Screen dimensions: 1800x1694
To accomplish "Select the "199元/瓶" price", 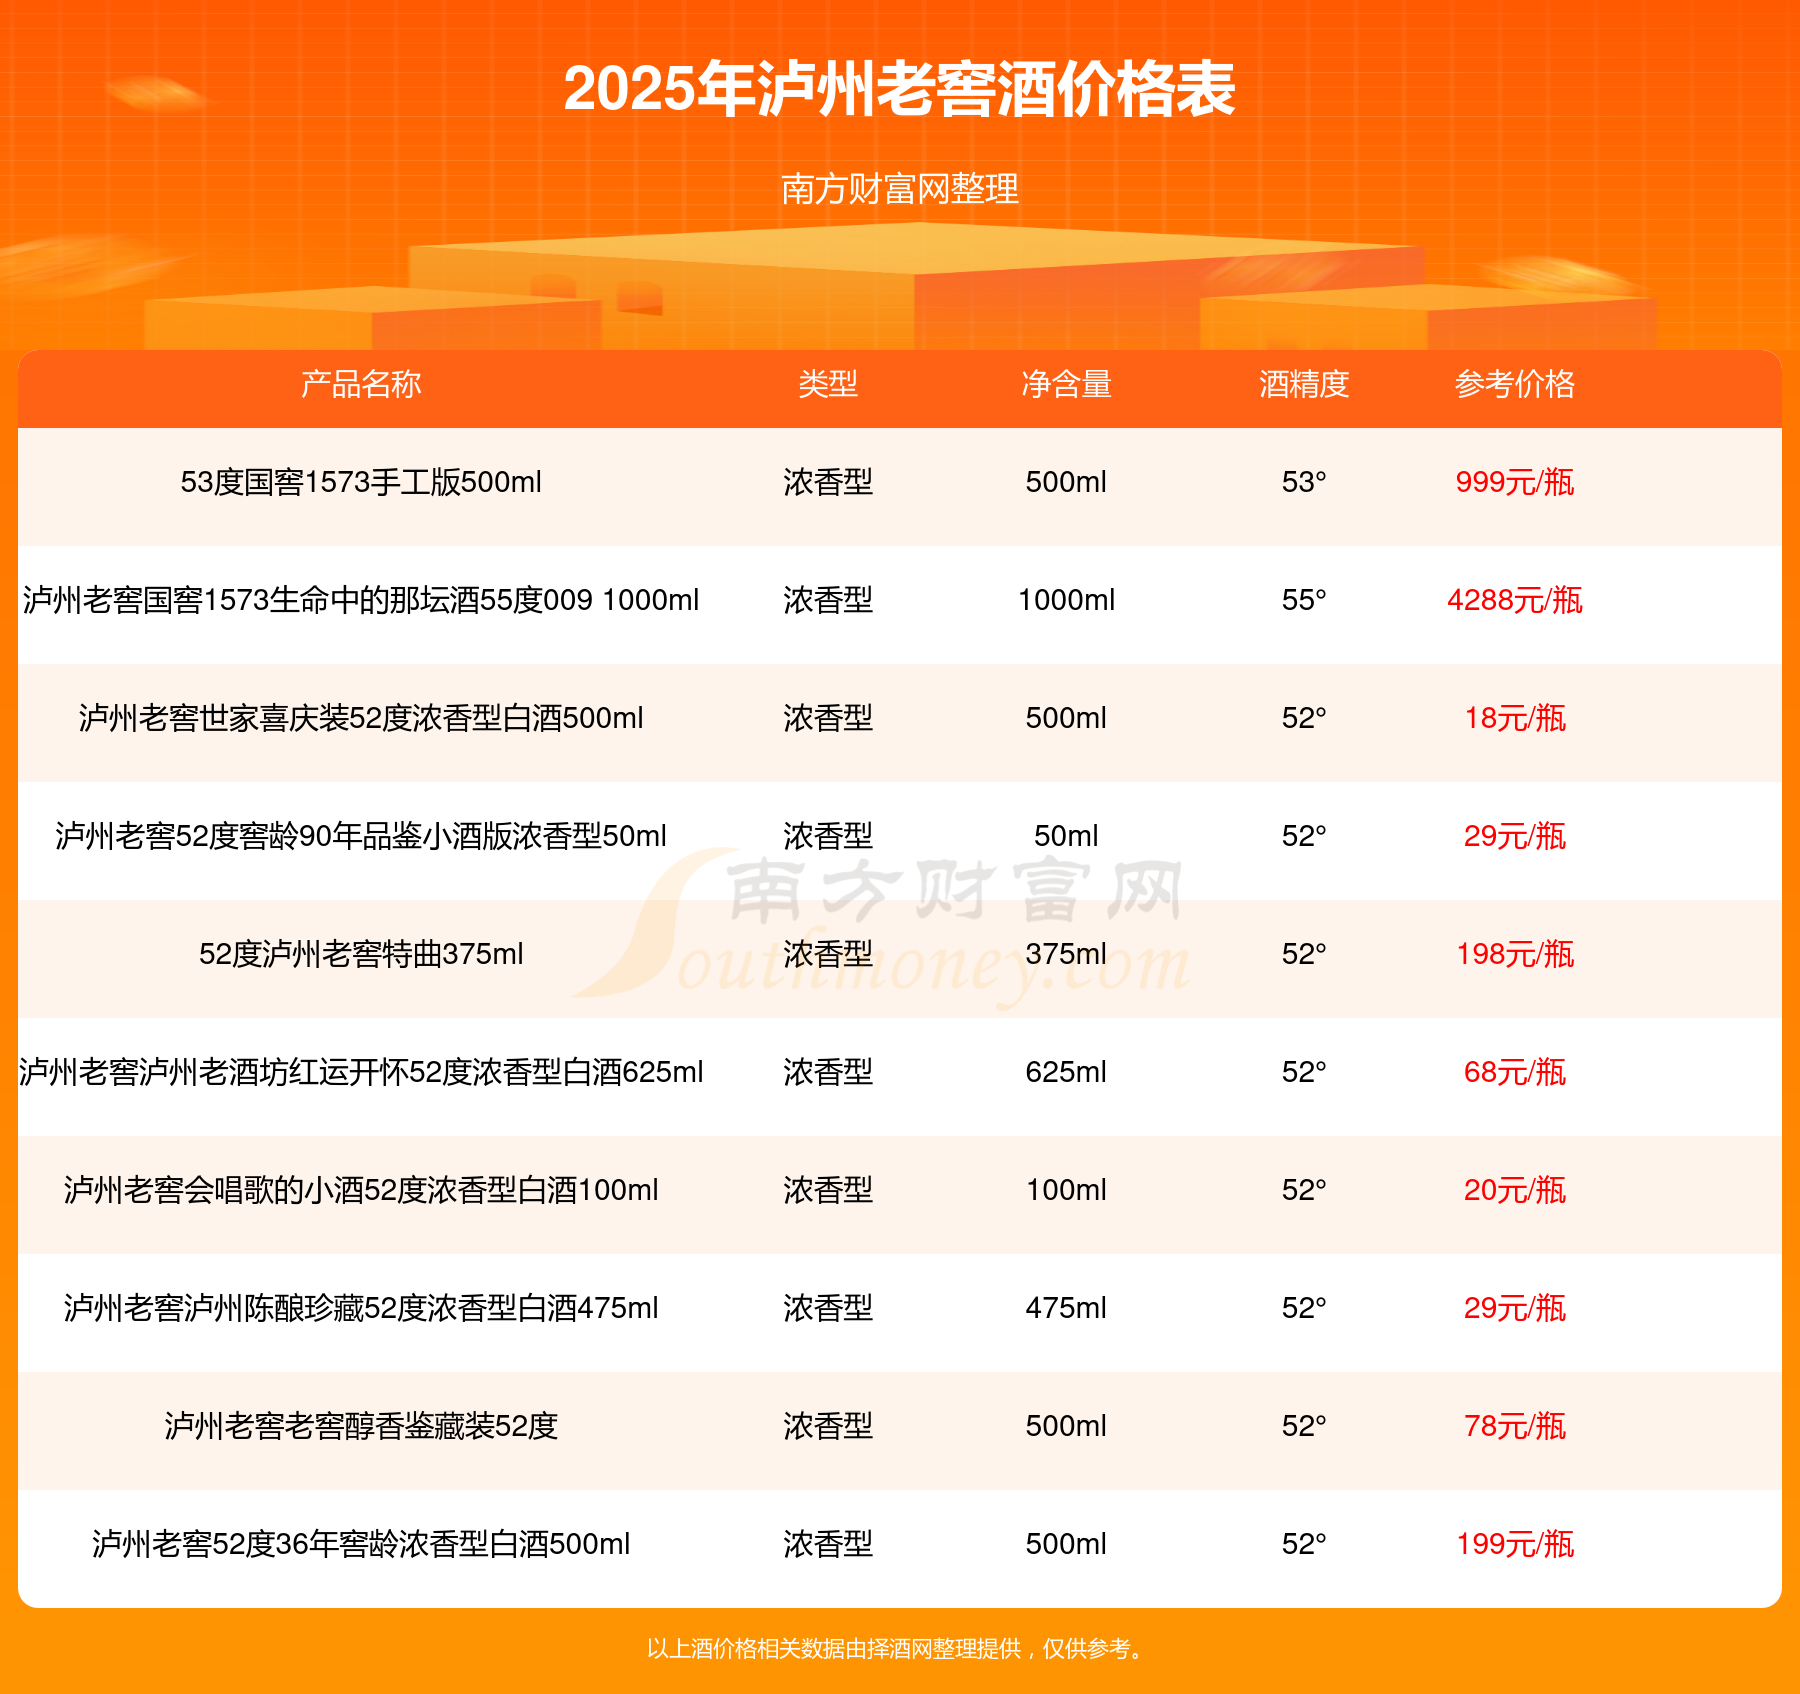I will click(1515, 1544).
